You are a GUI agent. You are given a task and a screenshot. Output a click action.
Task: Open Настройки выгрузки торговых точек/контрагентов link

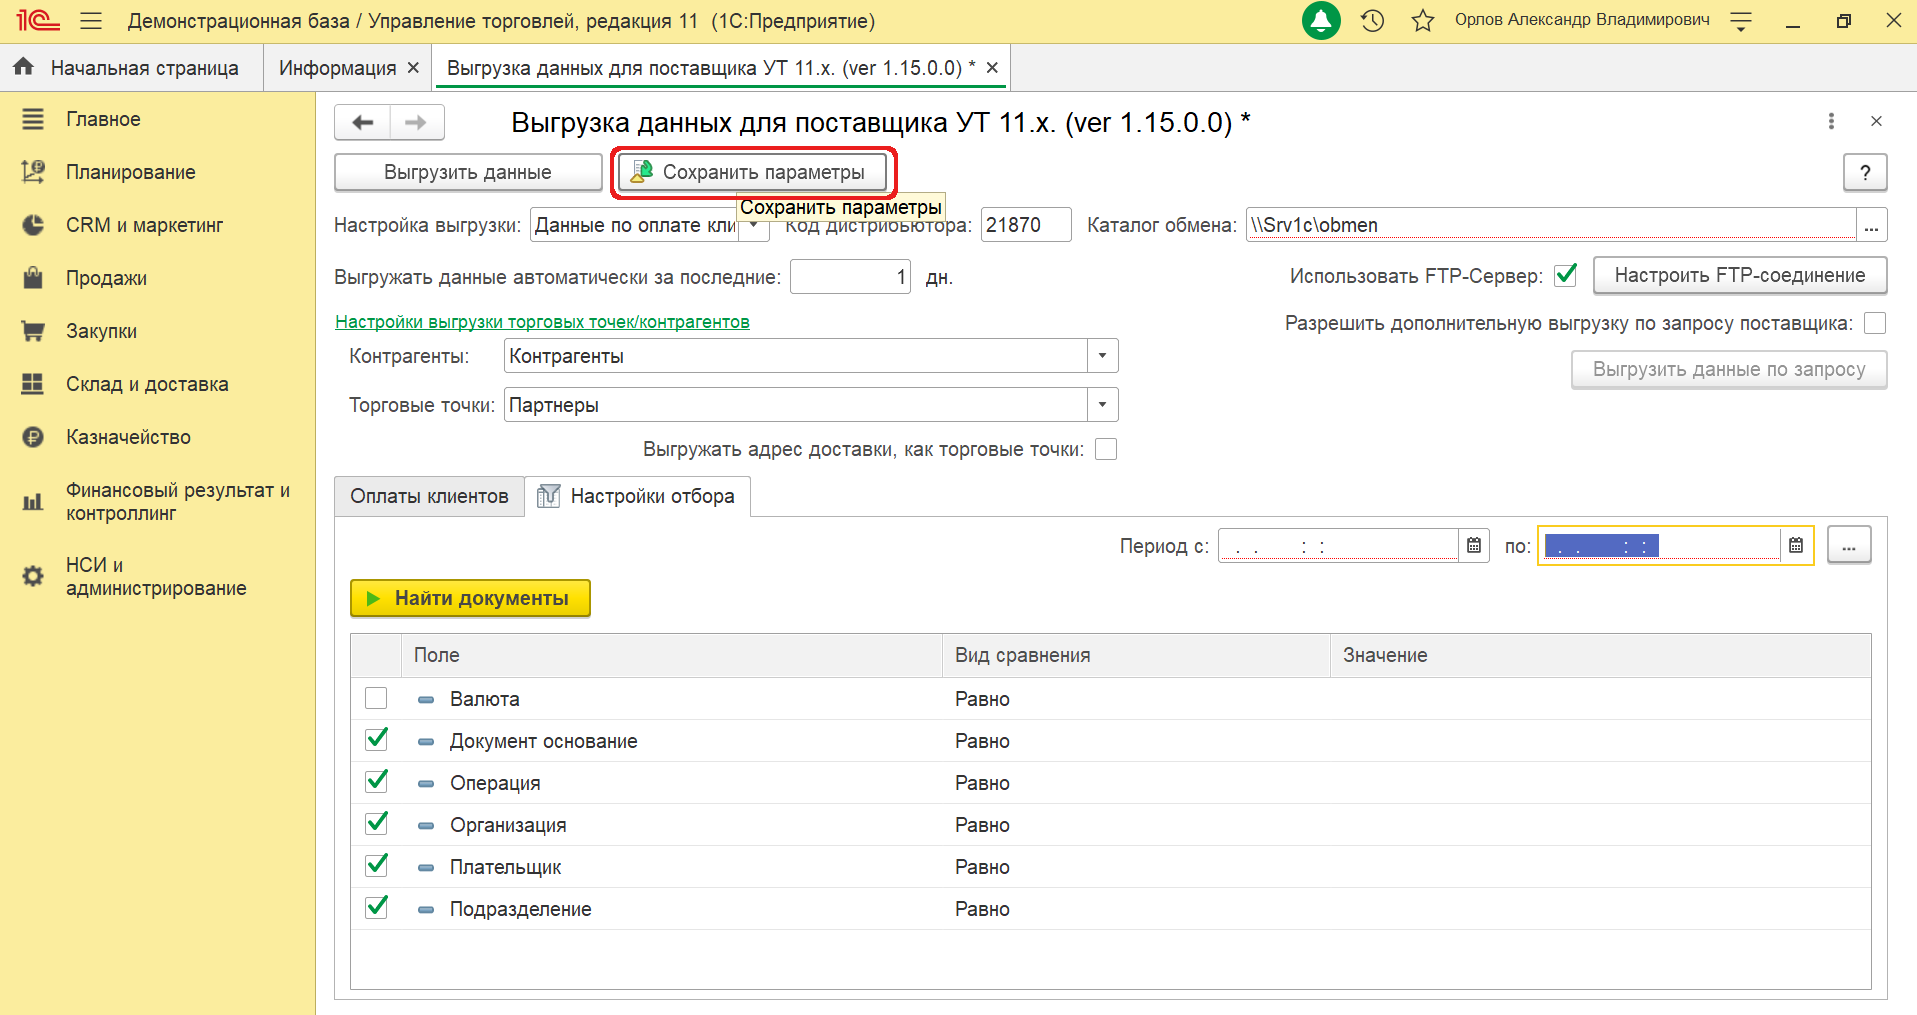tap(542, 322)
